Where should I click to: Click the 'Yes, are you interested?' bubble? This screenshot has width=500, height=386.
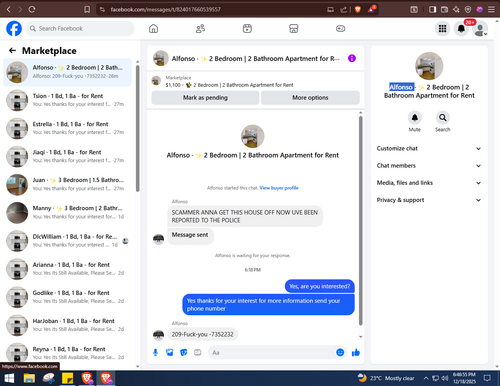click(319, 286)
